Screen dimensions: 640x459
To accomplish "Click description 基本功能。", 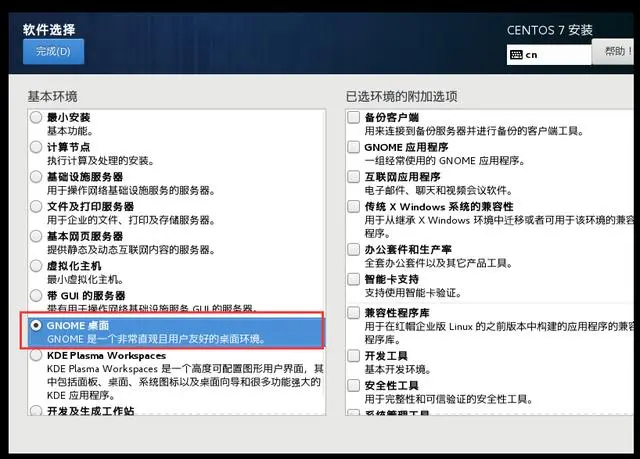I will [70, 131].
